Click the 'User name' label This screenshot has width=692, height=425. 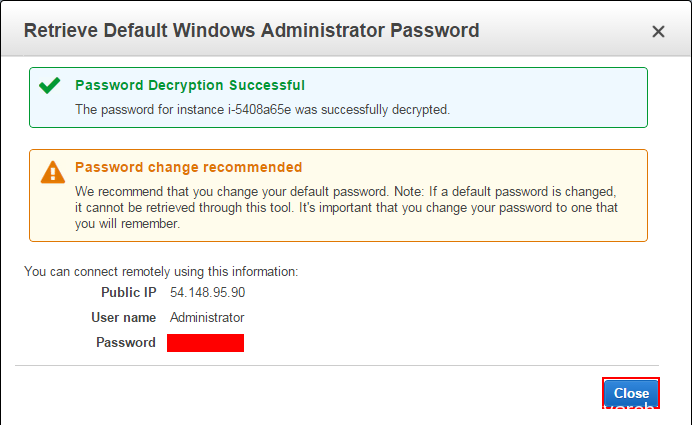(123, 317)
